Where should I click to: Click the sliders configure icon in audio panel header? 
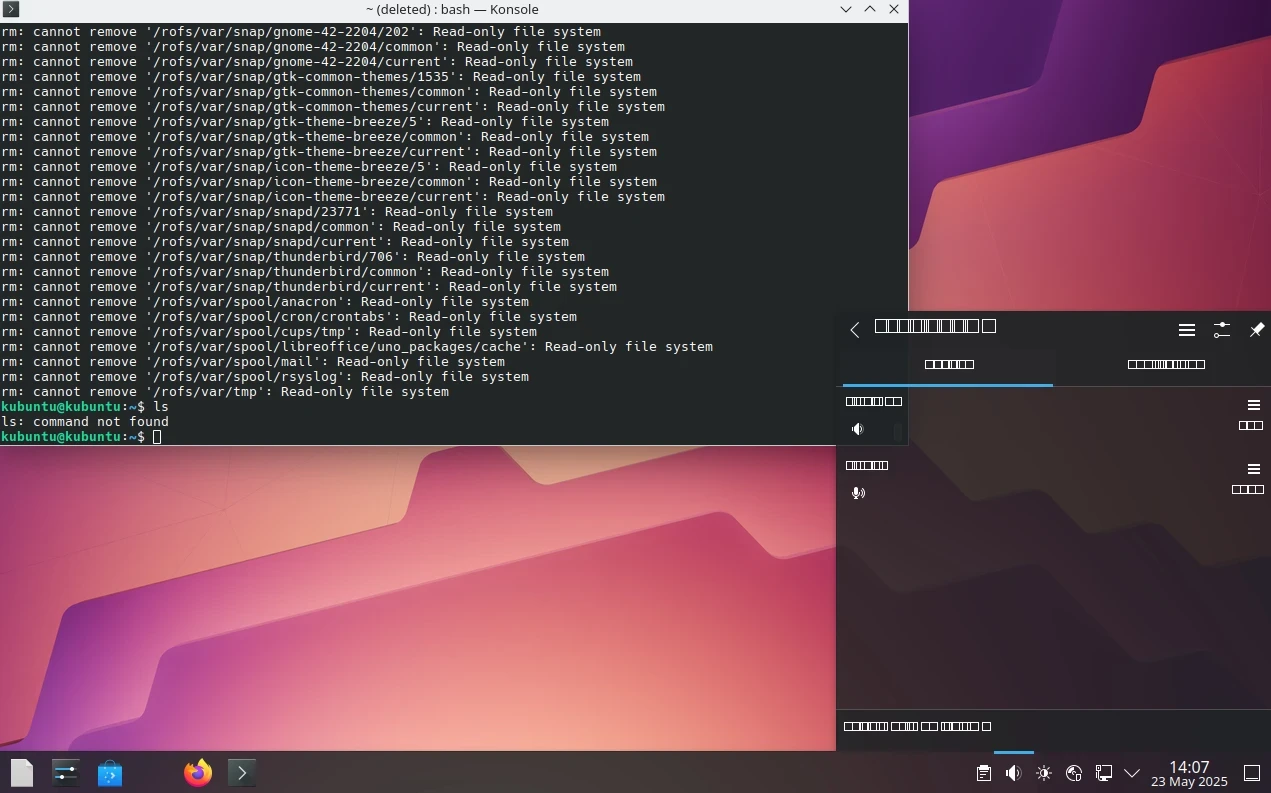pyautogui.click(x=1222, y=330)
